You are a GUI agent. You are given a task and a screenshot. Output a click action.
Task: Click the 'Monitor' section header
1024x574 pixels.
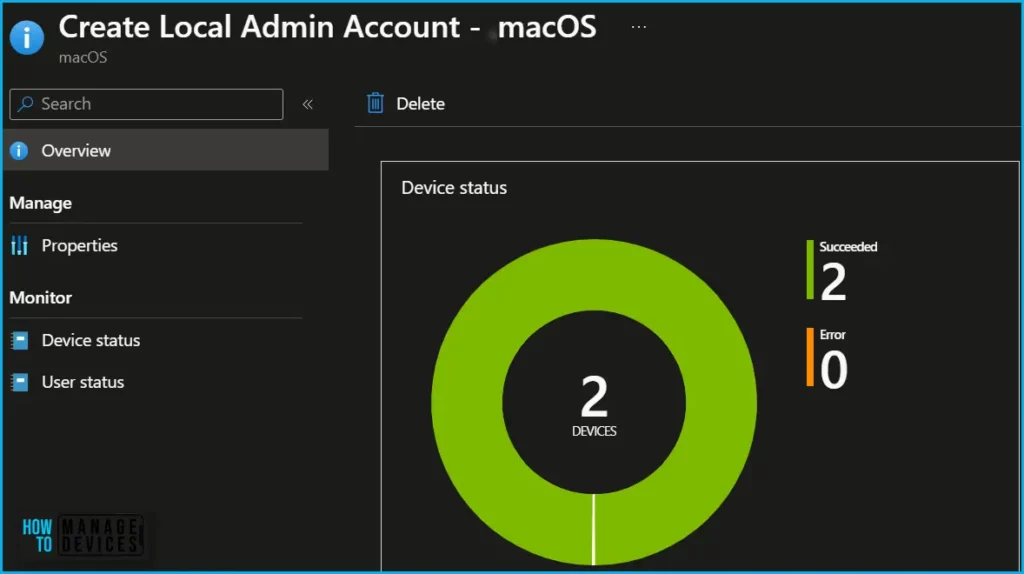pyautogui.click(x=40, y=298)
